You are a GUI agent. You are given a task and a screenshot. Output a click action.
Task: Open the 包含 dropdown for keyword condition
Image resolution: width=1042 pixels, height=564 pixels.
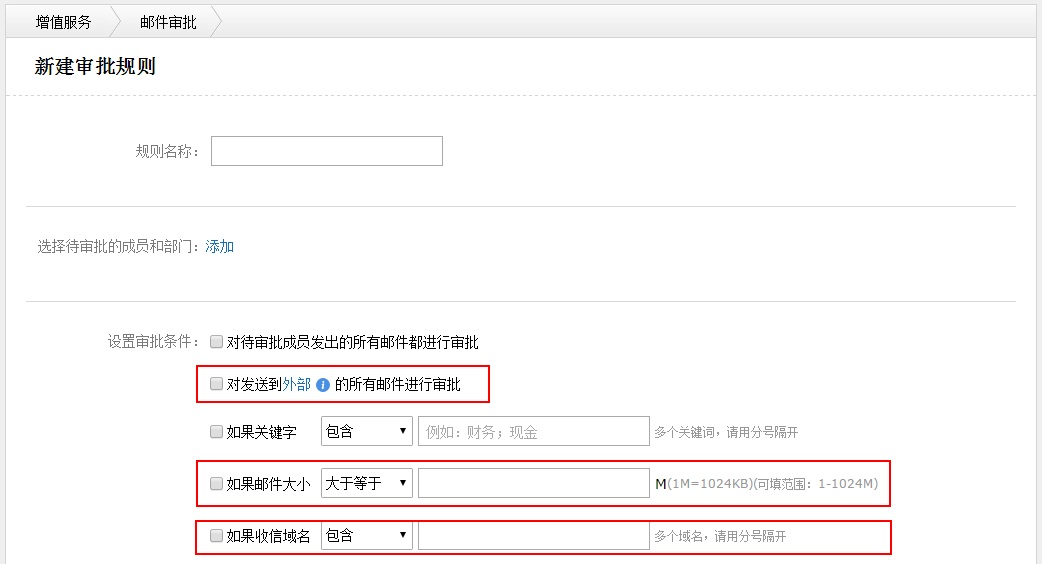coord(366,432)
